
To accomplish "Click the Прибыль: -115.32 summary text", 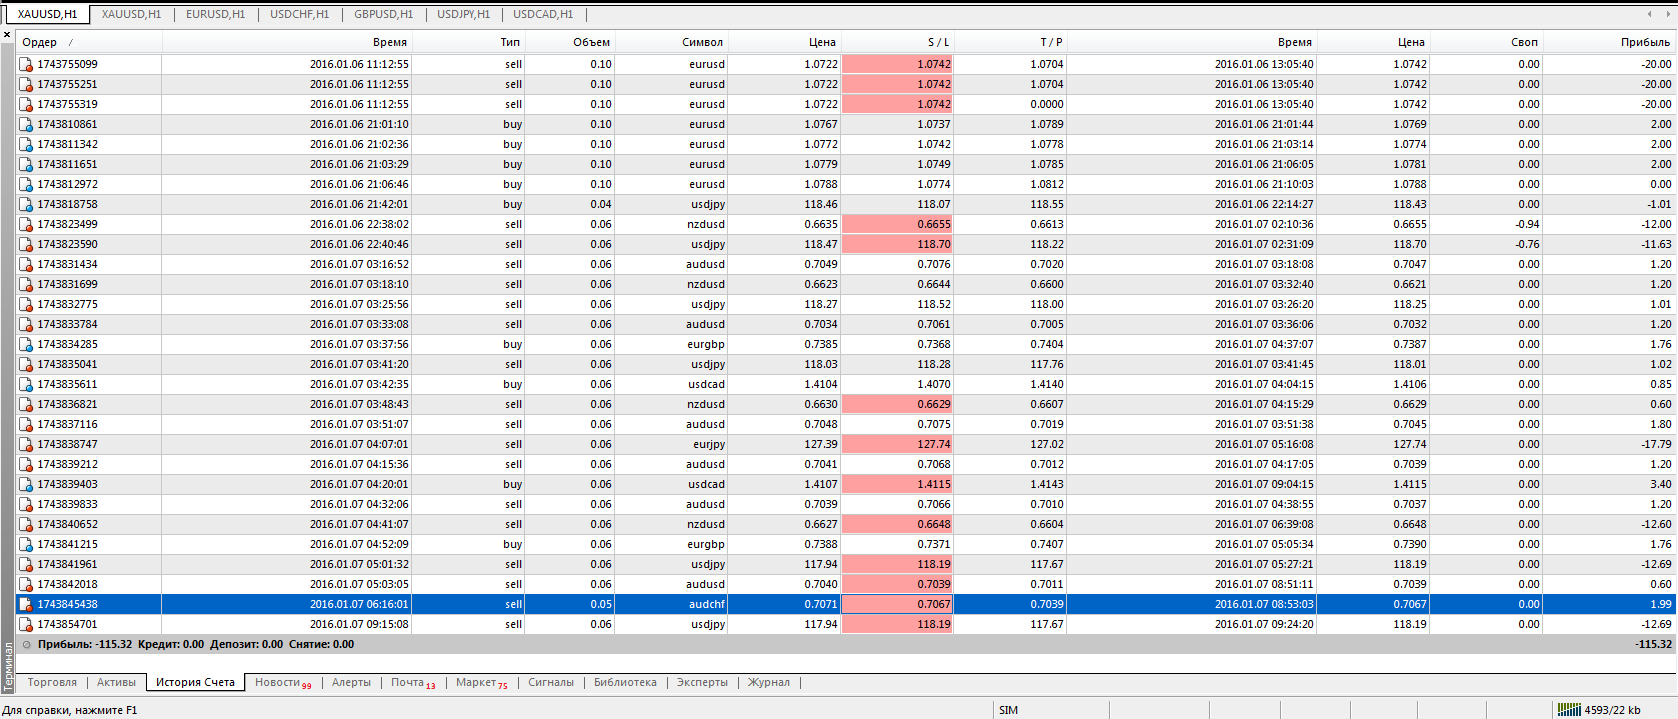I will [85, 645].
